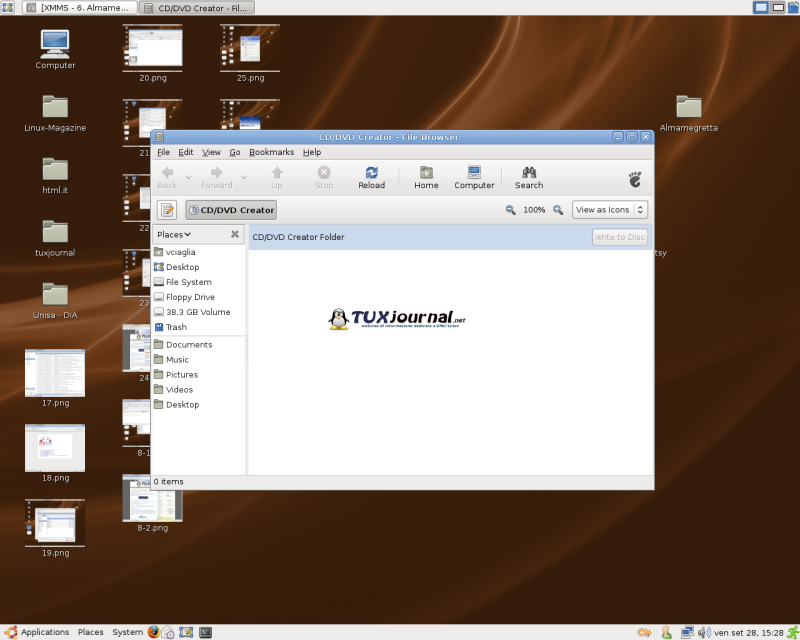Viewport: 800px width, 640px height.
Task: Select the Trash entry in sidebar
Action: tap(176, 327)
